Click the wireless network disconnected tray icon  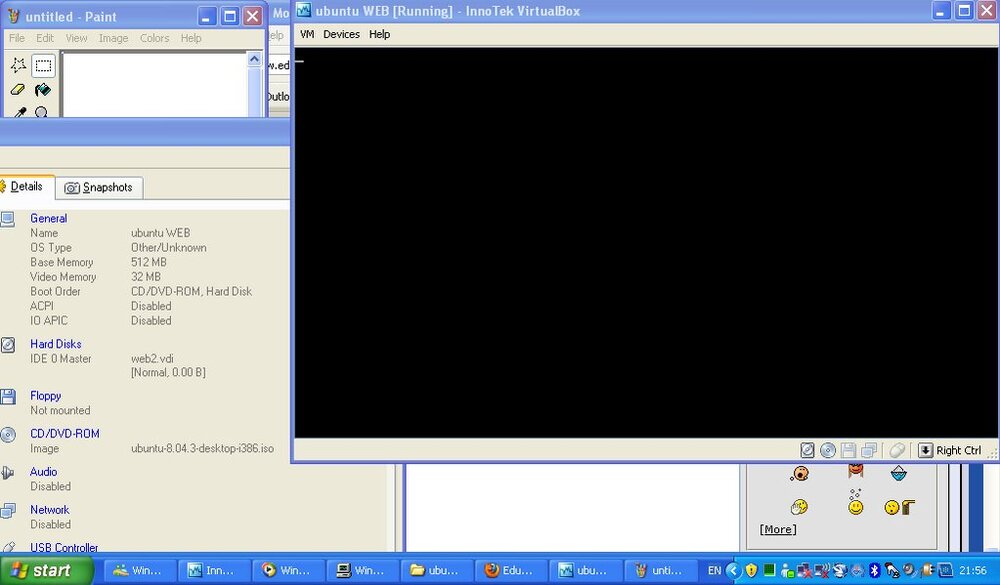click(x=821, y=570)
